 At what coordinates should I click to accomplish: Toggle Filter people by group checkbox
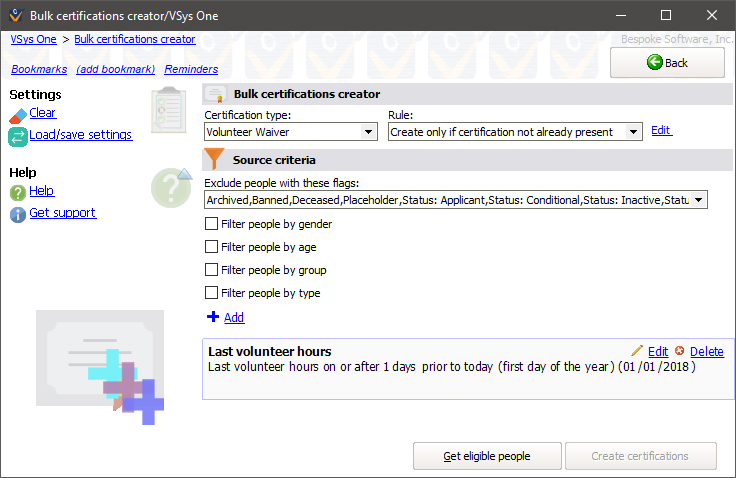[211, 270]
